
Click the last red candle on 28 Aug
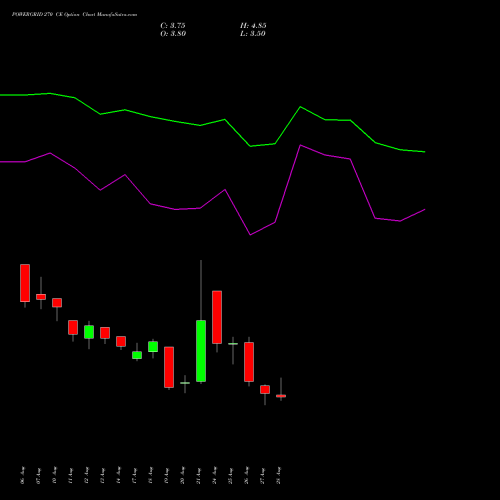(281, 396)
